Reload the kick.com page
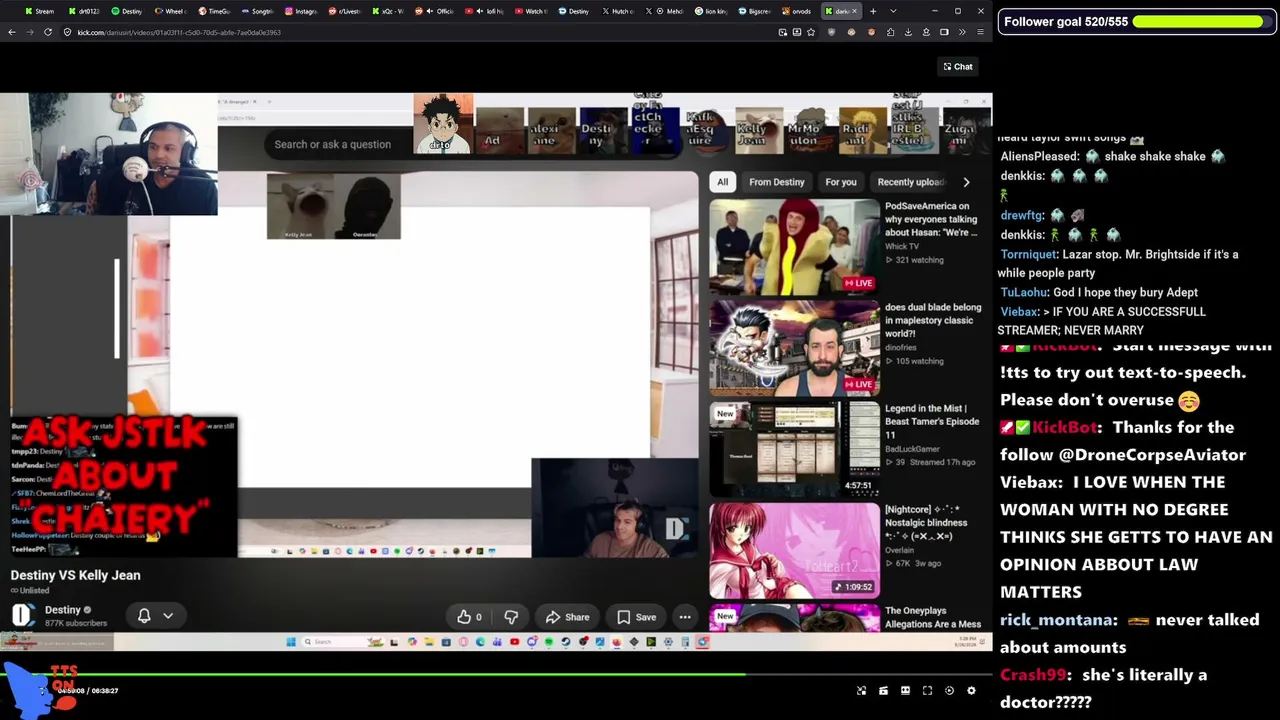The width and height of the screenshot is (1280, 720). pyautogui.click(x=47, y=32)
